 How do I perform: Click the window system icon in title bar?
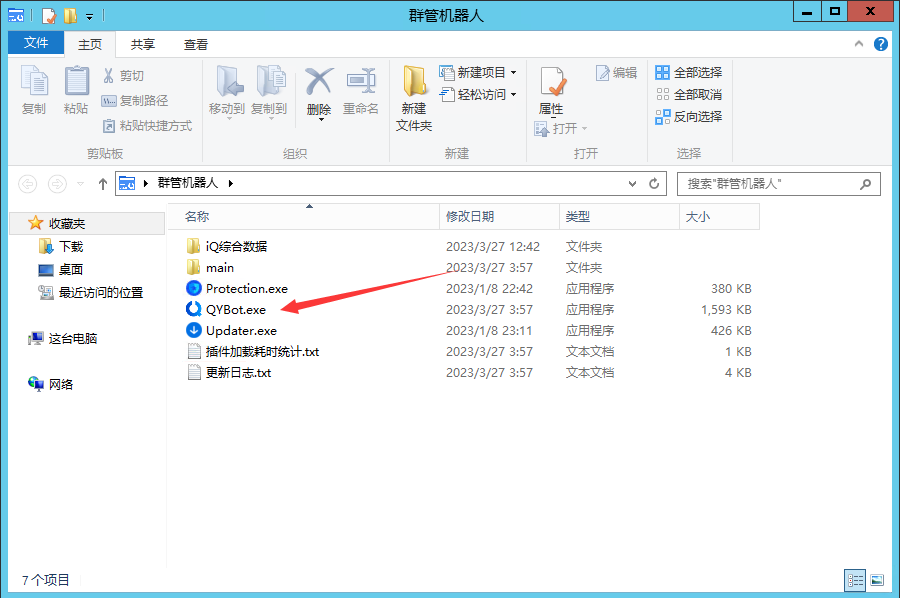pos(16,15)
